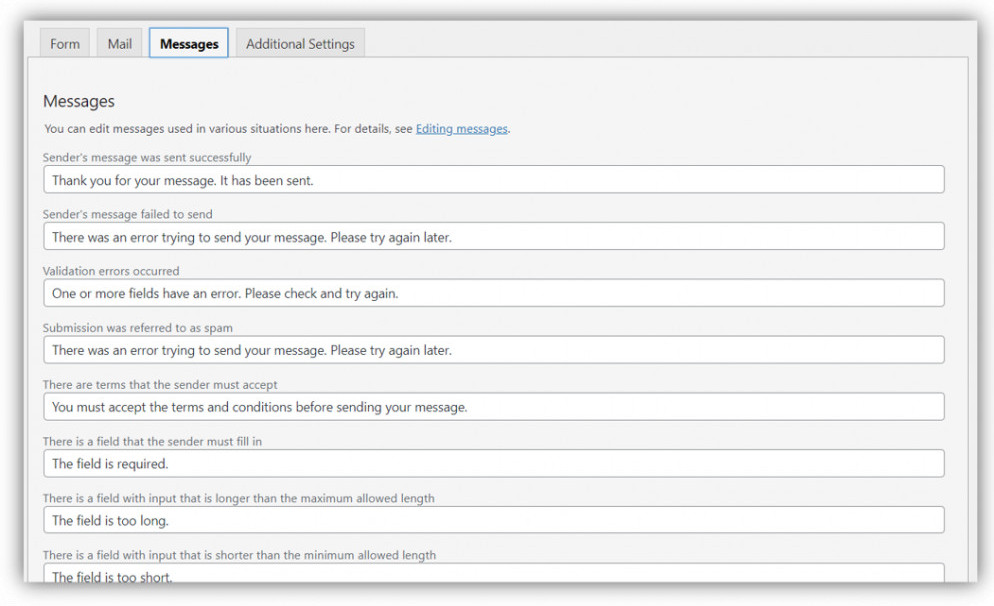Edit the 'The field is too long.' input
The width and height of the screenshot is (994, 606).
point(494,520)
